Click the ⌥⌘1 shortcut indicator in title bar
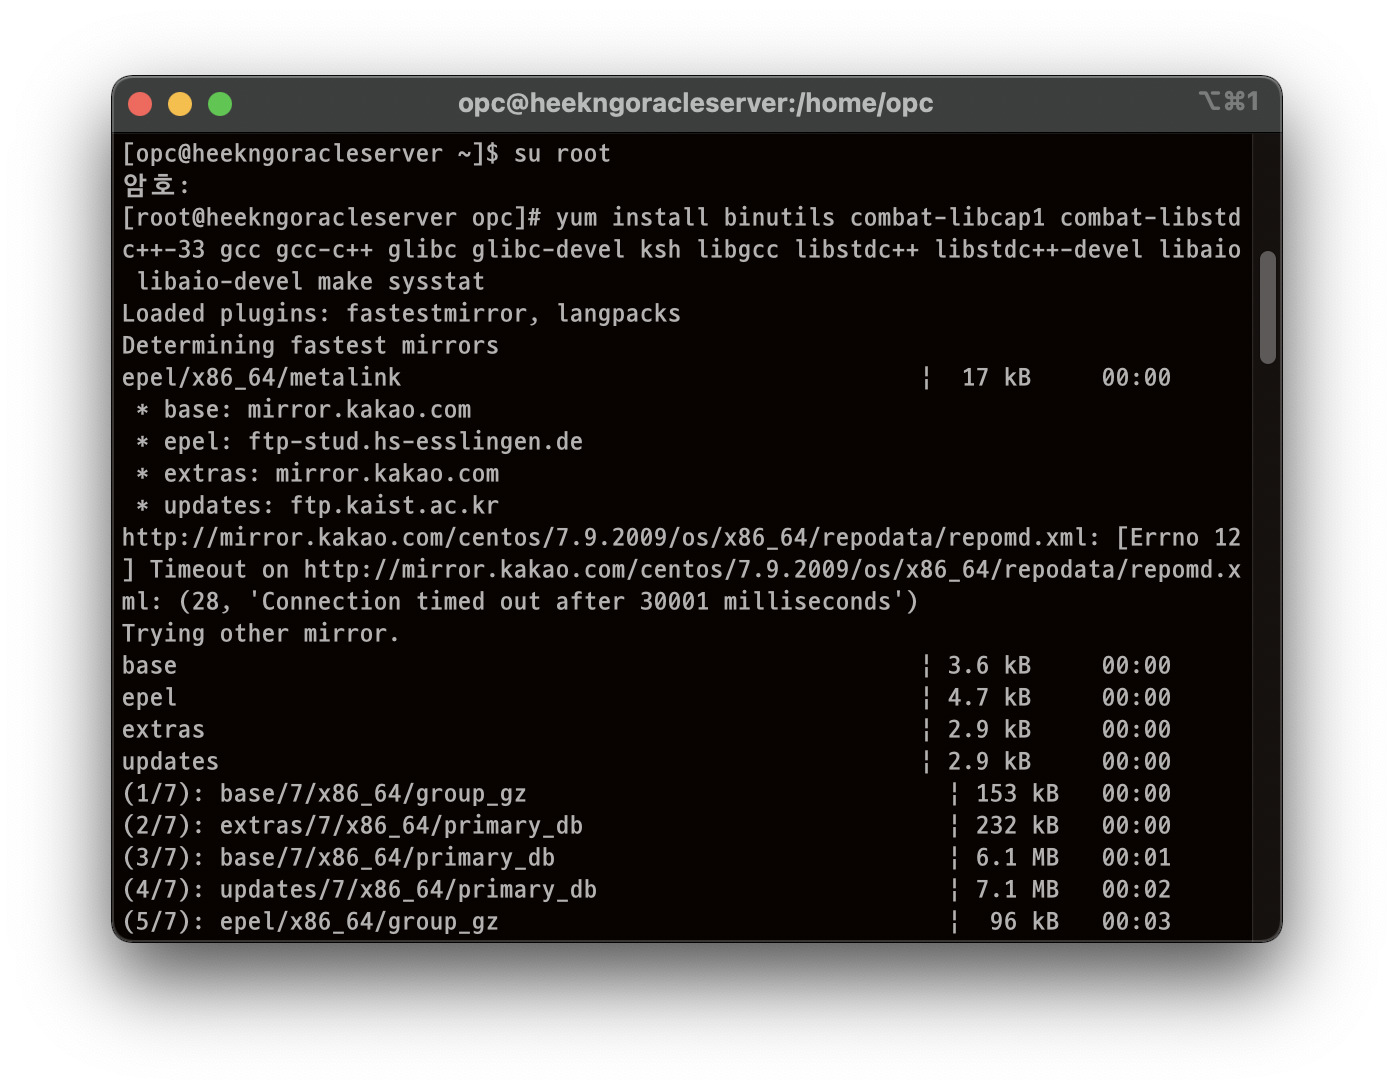 [x=1228, y=101]
